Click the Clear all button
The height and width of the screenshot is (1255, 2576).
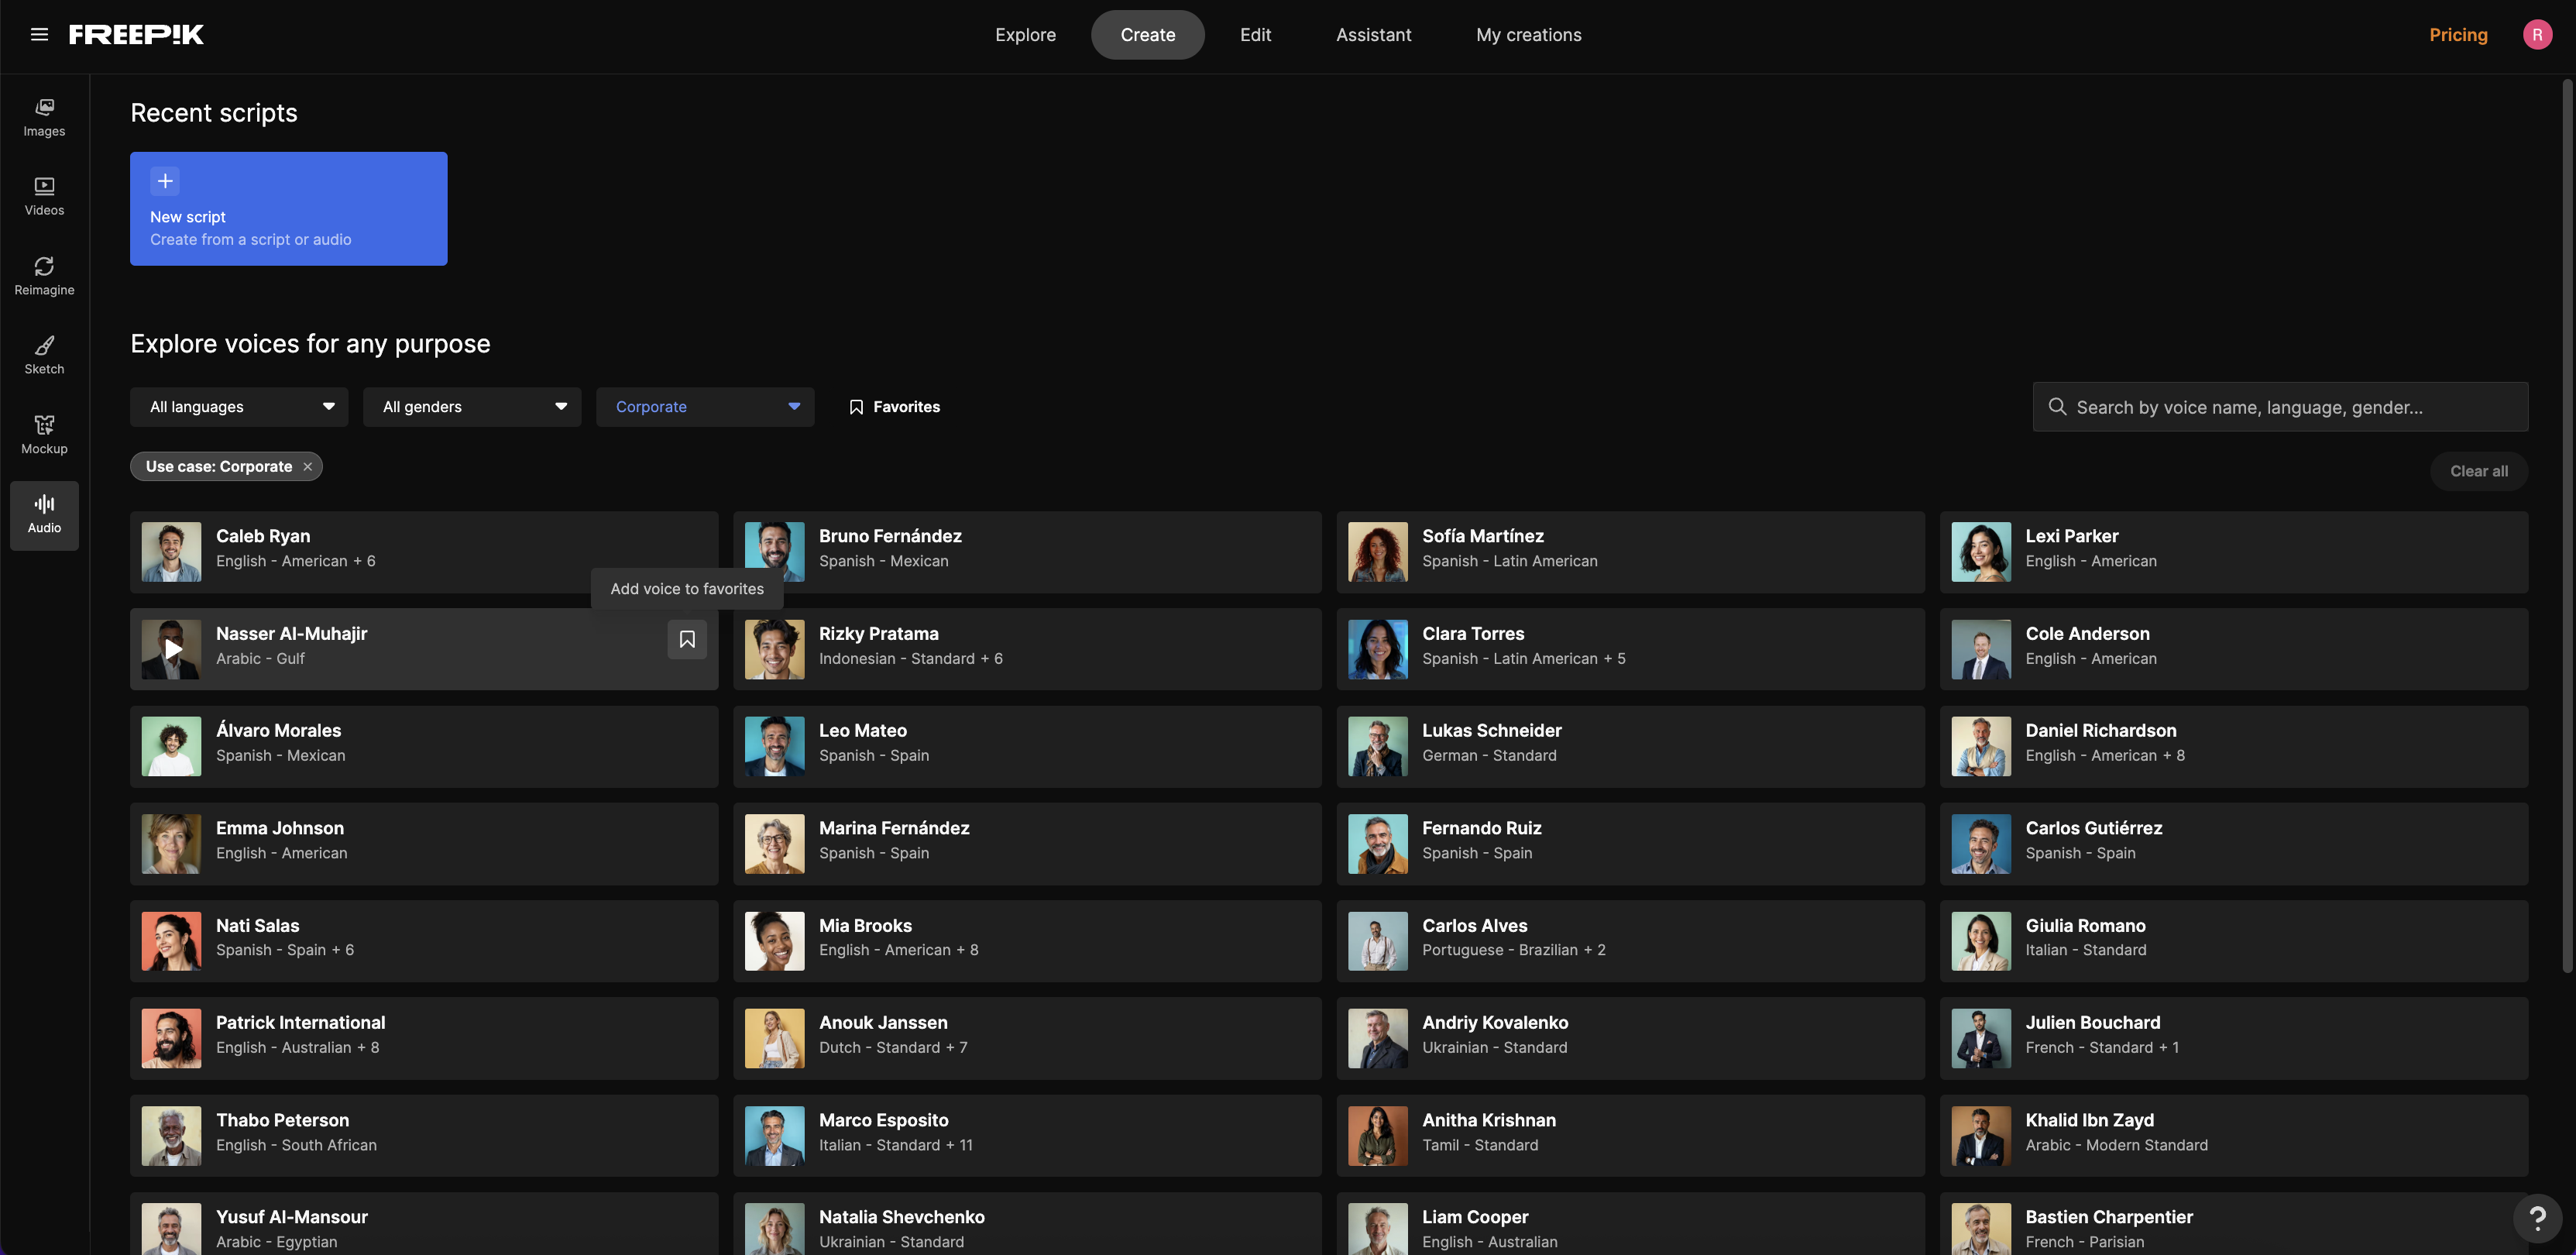click(2478, 471)
